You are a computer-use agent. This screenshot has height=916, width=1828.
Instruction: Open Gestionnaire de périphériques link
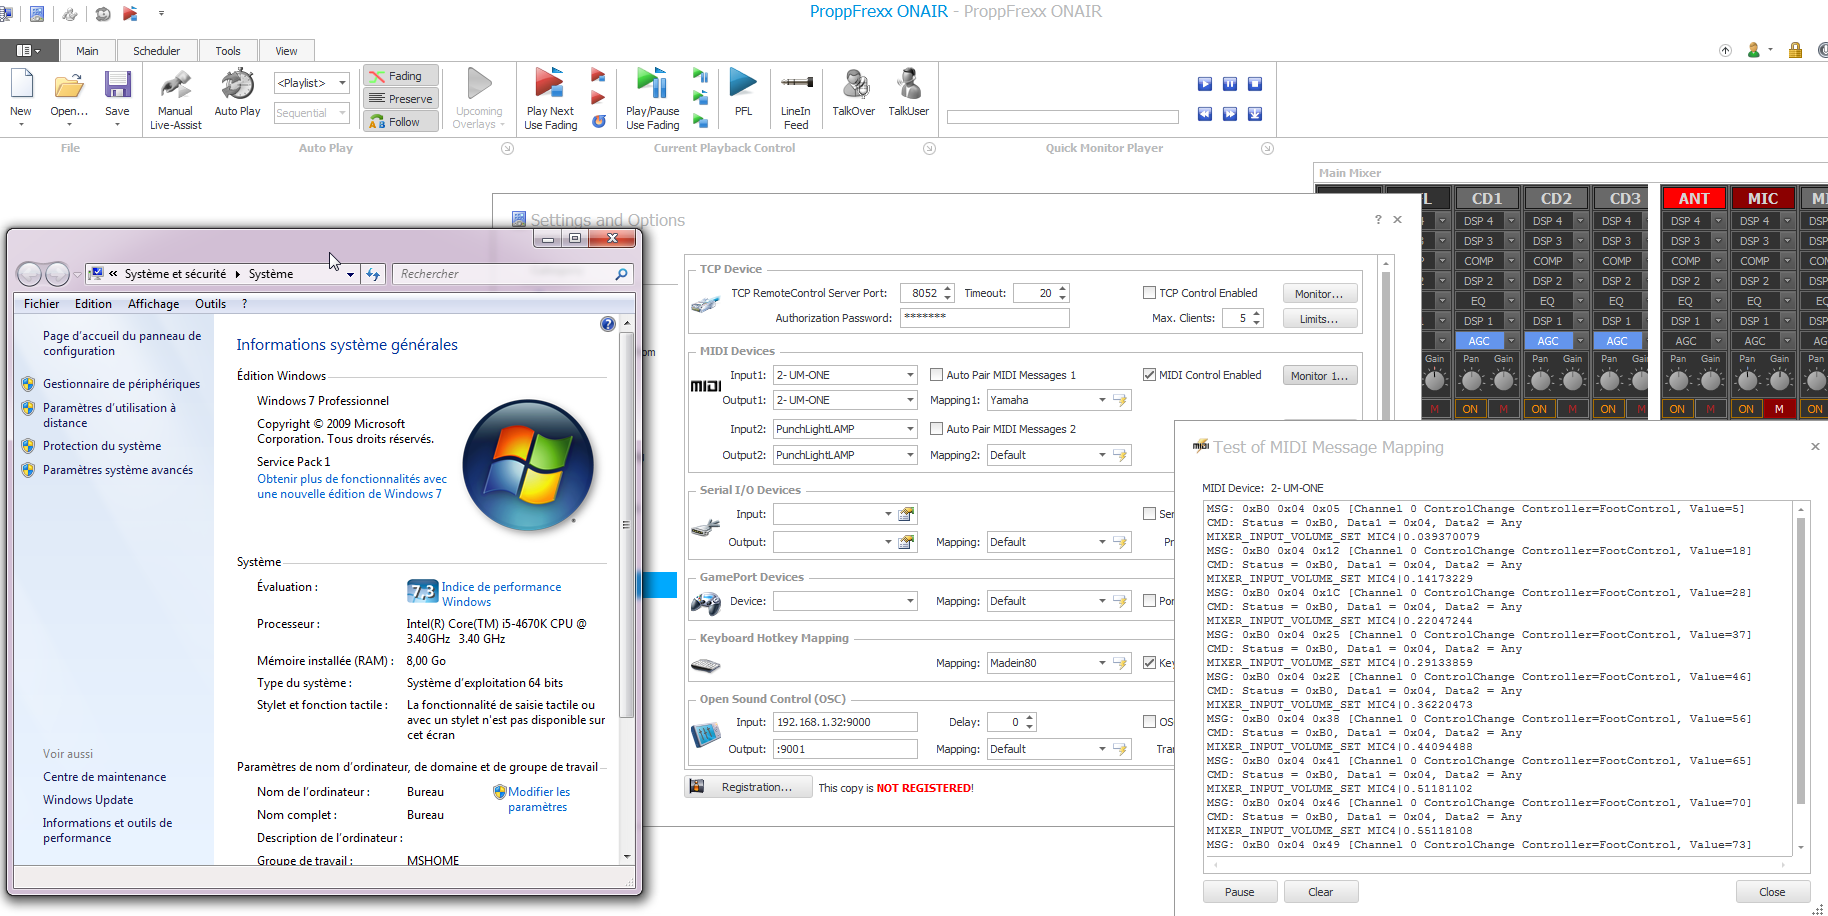tap(121, 384)
